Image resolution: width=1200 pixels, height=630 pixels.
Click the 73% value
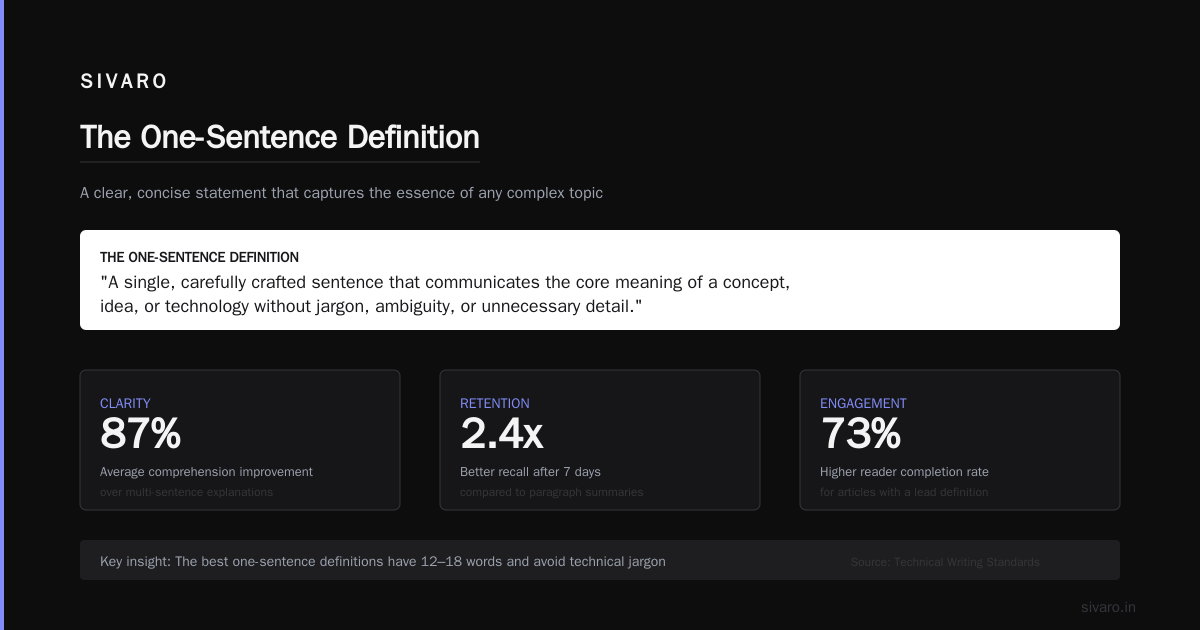point(861,434)
